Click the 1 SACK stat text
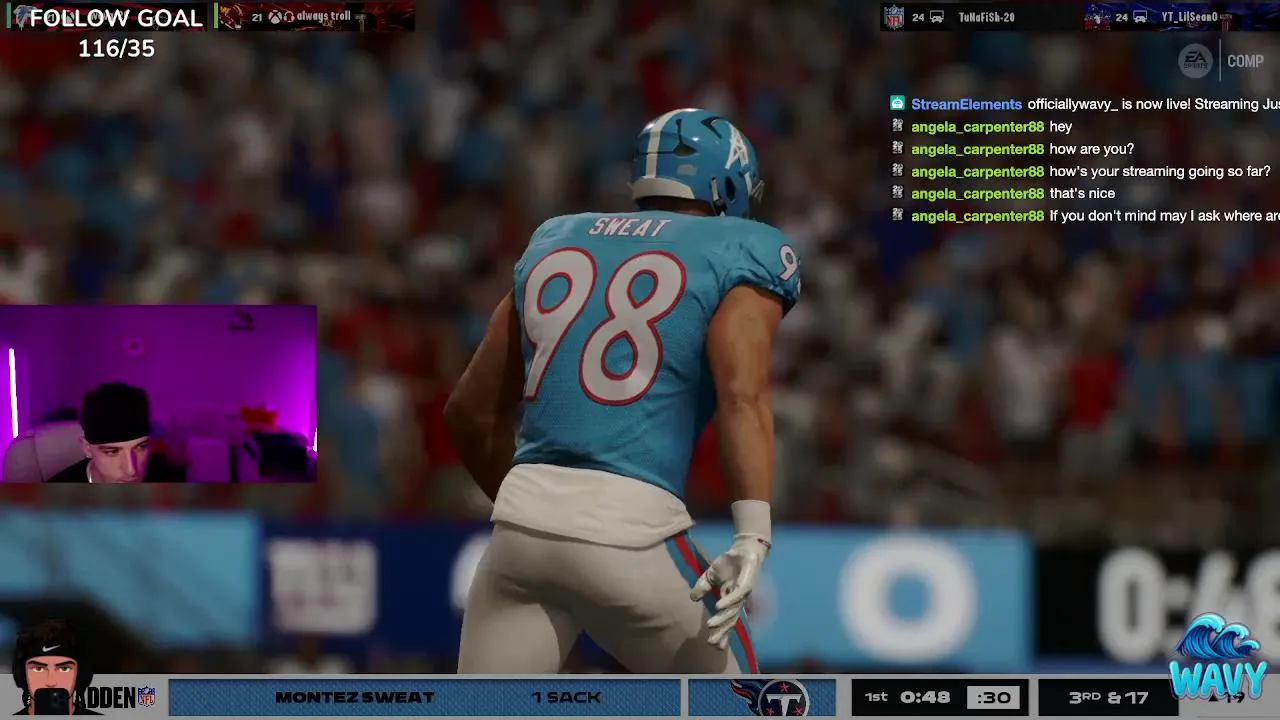Screen dimensions: 1280x720 coord(566,697)
